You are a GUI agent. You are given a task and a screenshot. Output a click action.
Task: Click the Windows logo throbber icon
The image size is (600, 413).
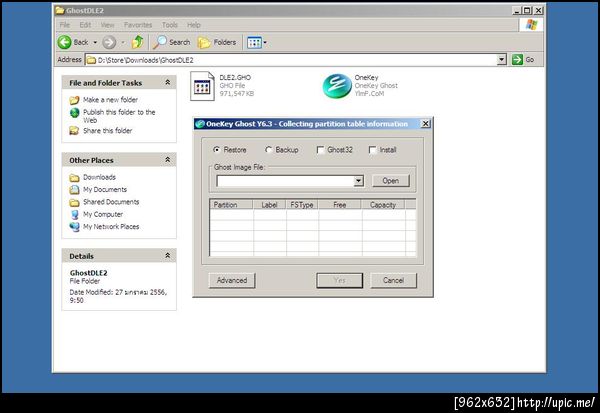pos(531,25)
